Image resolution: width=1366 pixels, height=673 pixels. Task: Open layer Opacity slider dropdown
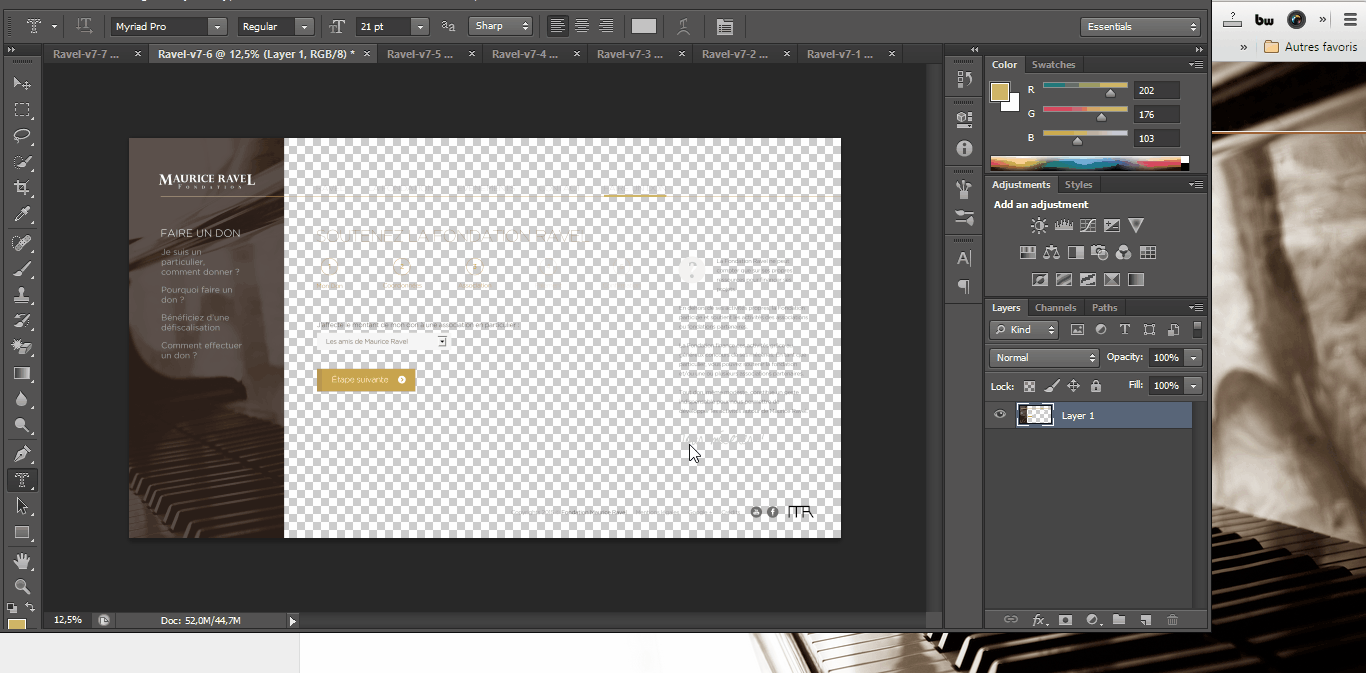coord(1193,357)
